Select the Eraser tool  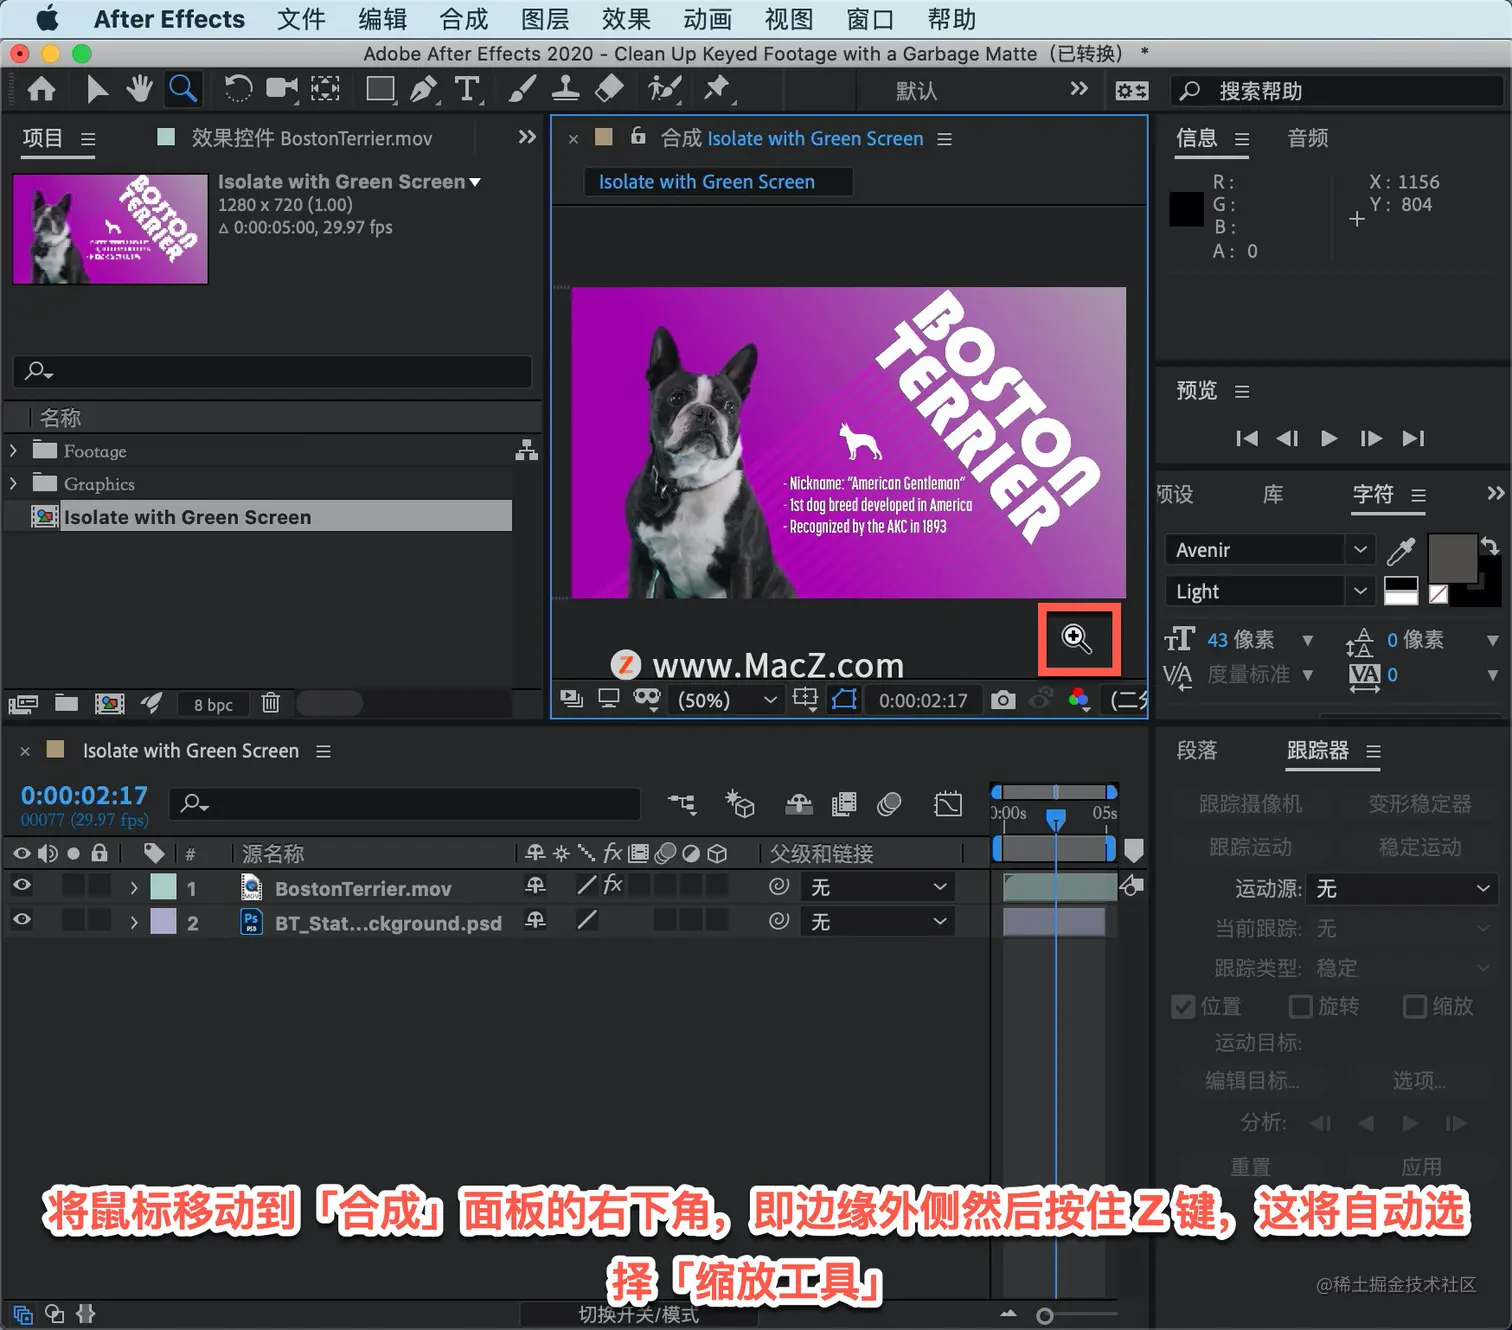tap(609, 90)
